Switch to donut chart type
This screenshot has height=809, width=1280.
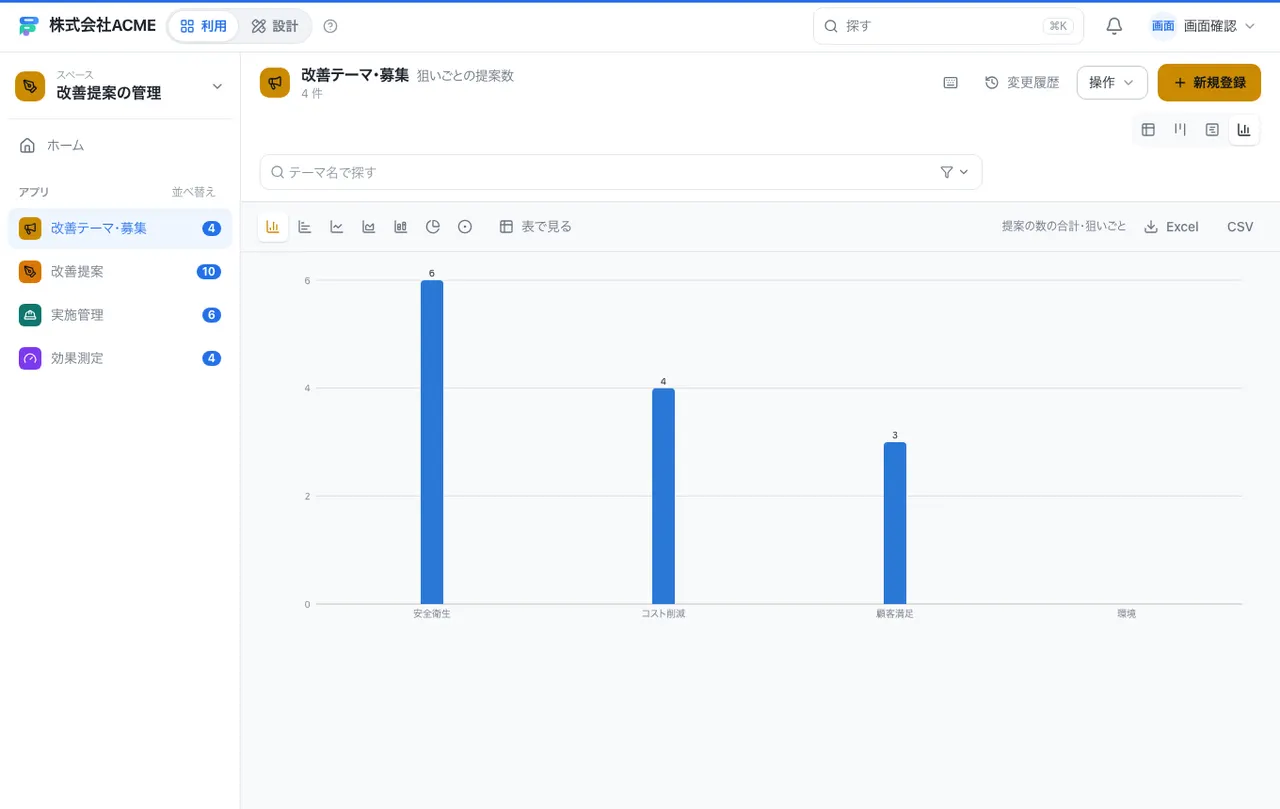(x=465, y=227)
